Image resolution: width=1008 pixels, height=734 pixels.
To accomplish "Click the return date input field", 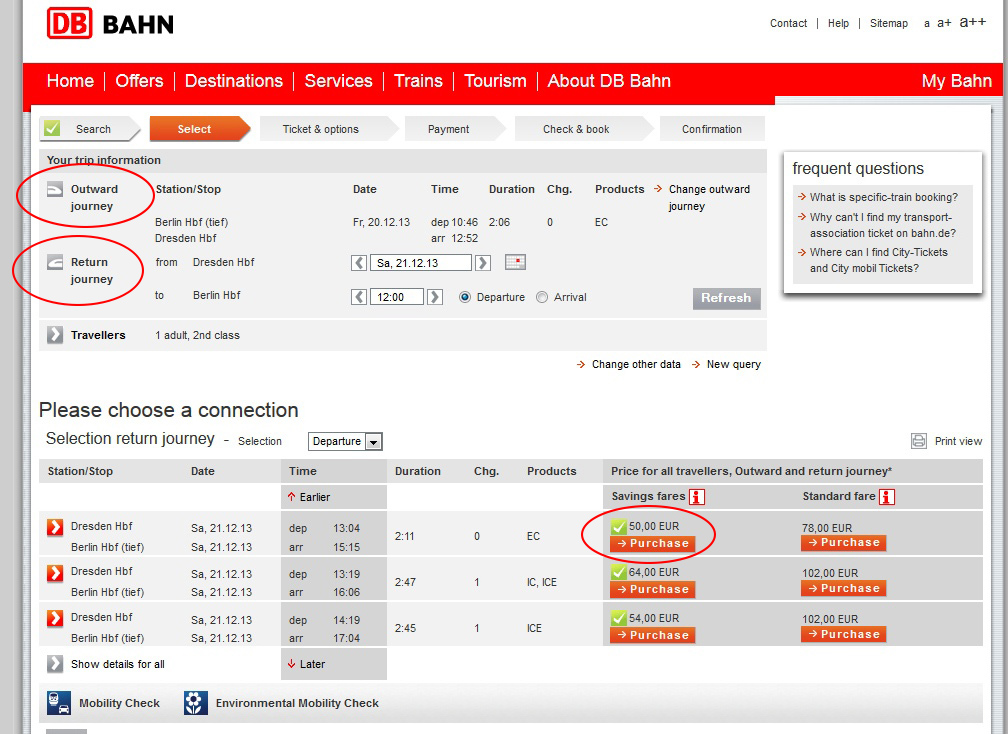I will 420,263.
